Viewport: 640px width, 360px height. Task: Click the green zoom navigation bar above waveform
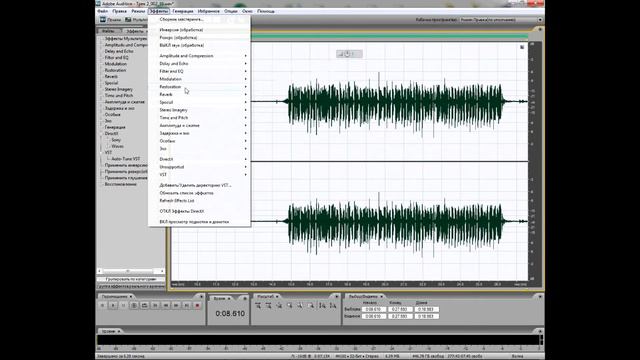(x=390, y=36)
